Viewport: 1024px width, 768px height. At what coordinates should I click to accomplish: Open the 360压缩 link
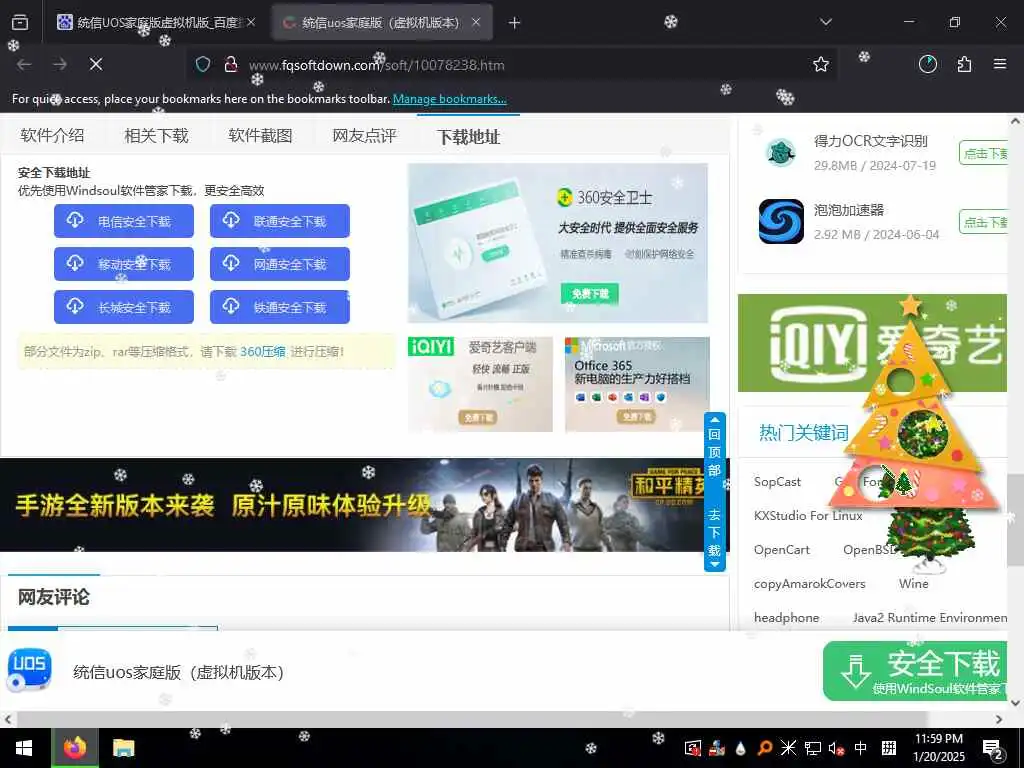pos(263,351)
